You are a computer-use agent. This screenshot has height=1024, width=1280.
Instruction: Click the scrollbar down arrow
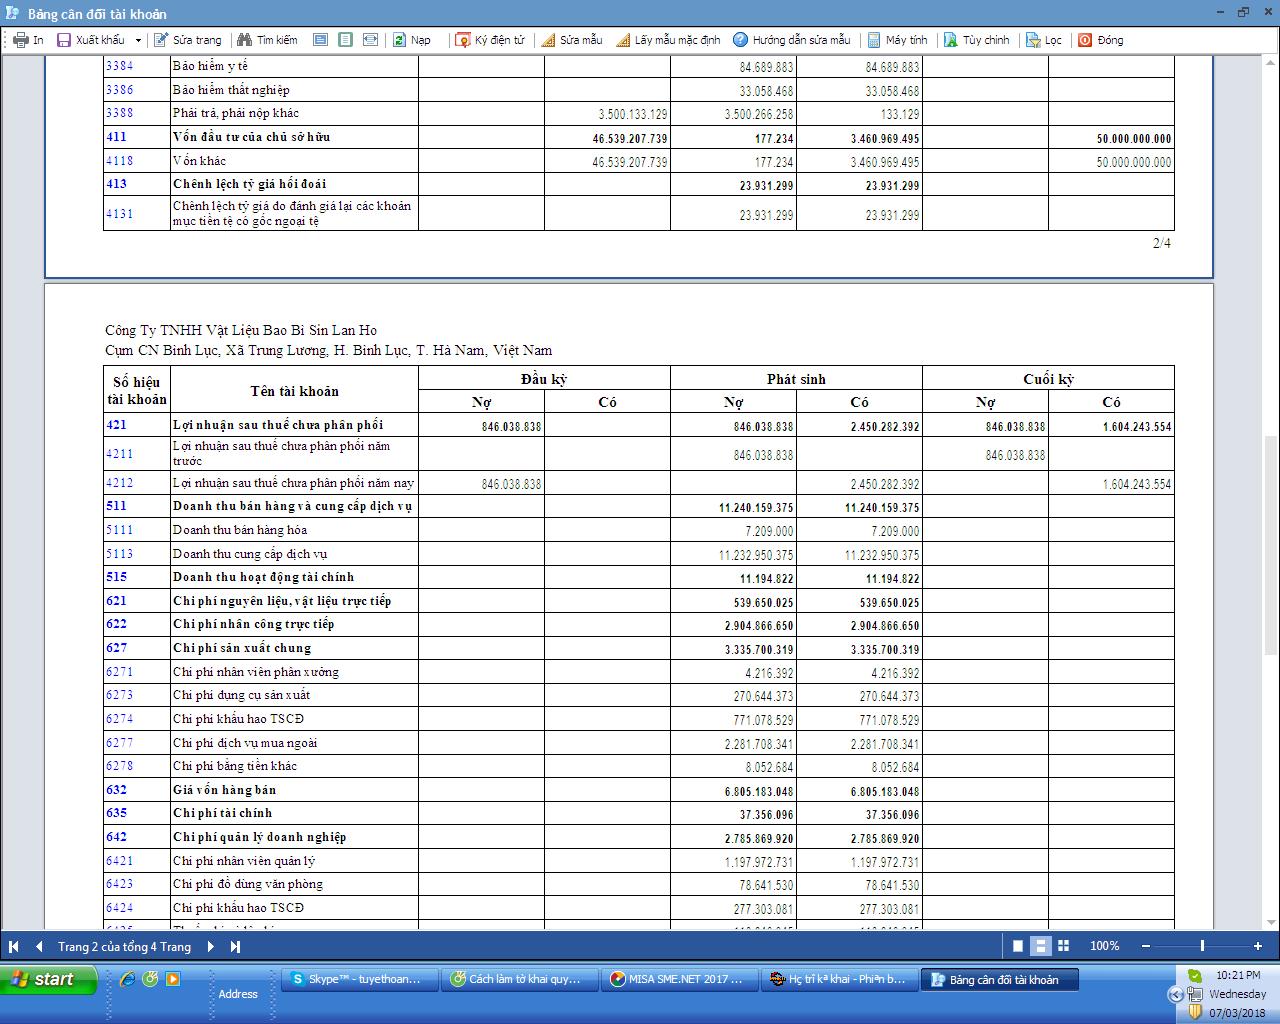(1271, 923)
